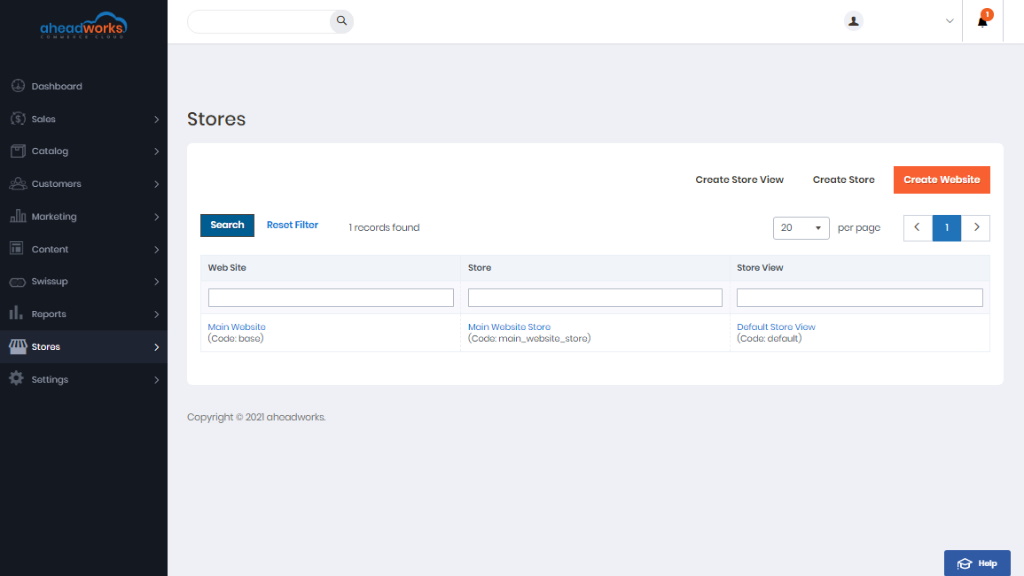Image resolution: width=1024 pixels, height=576 pixels.
Task: Click the aheadworks logo
Action: tap(84, 25)
